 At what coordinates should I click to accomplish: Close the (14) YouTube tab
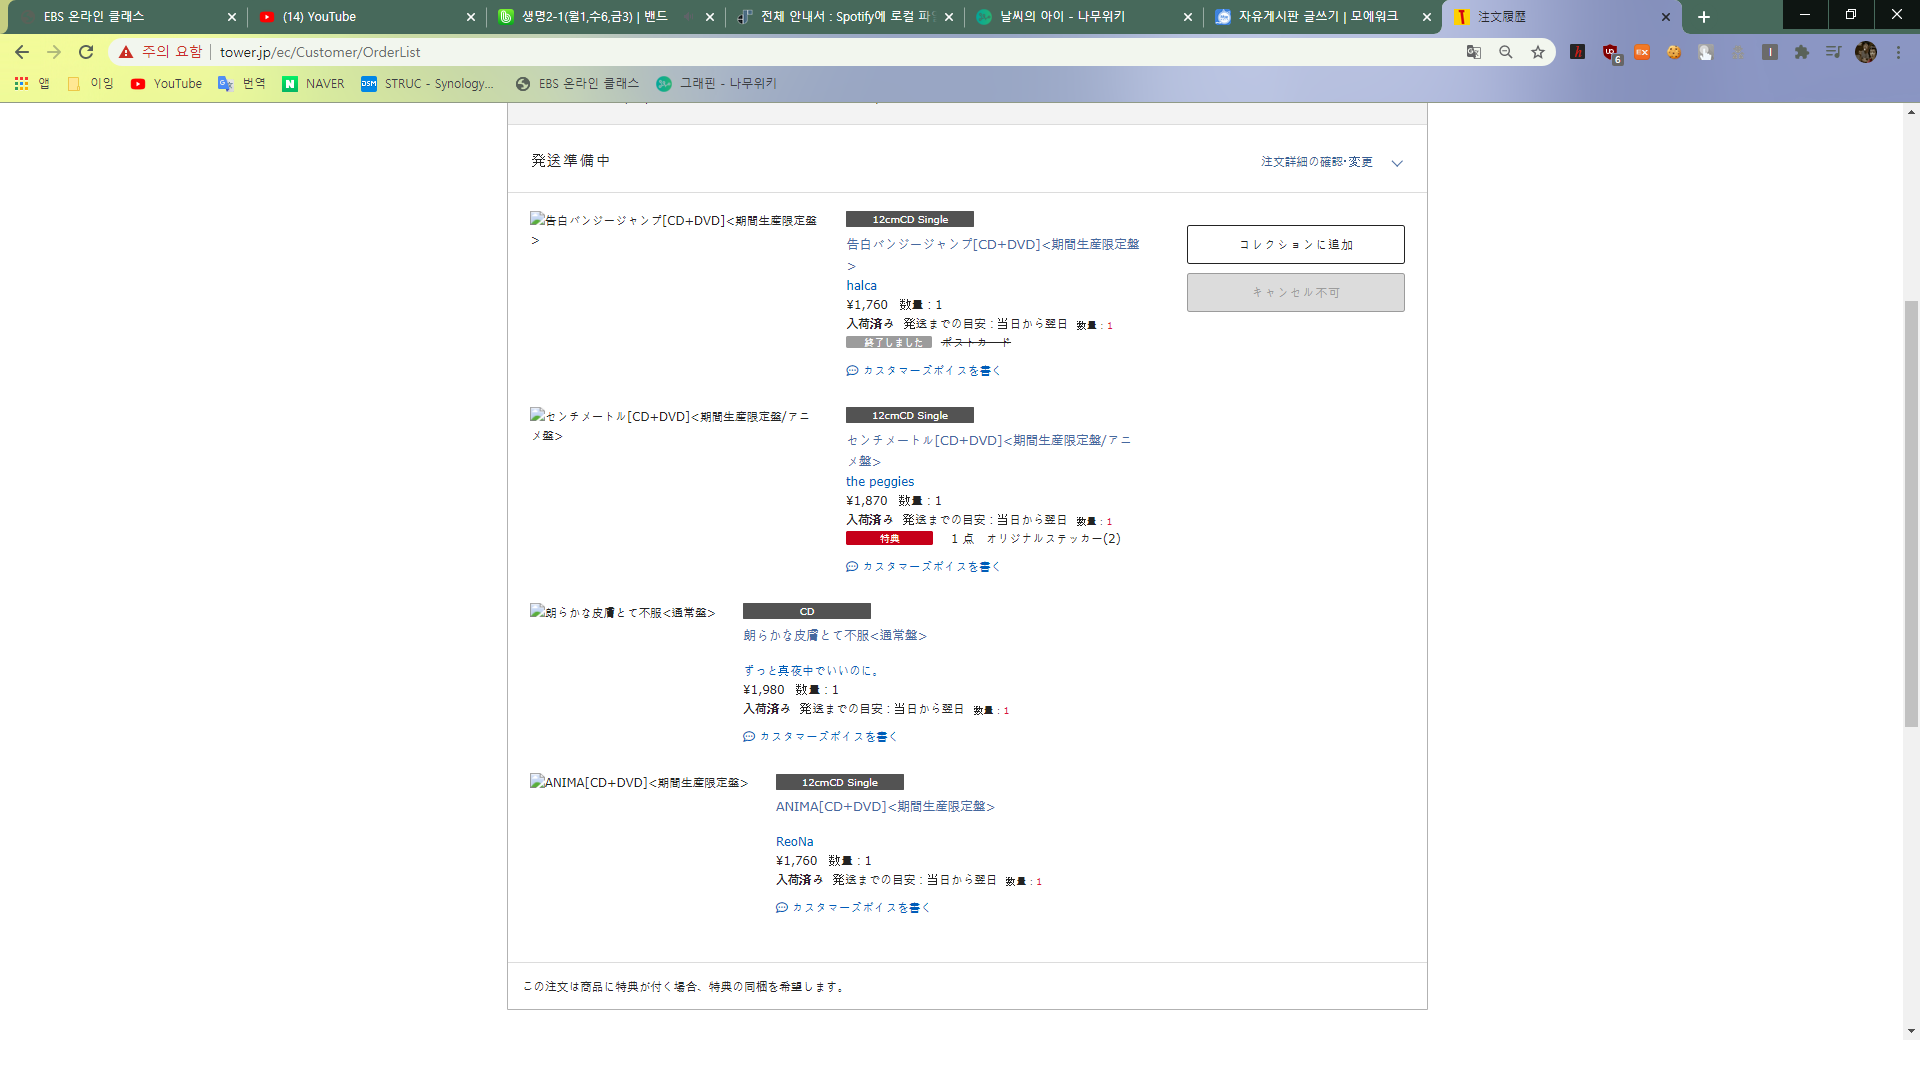tap(471, 17)
